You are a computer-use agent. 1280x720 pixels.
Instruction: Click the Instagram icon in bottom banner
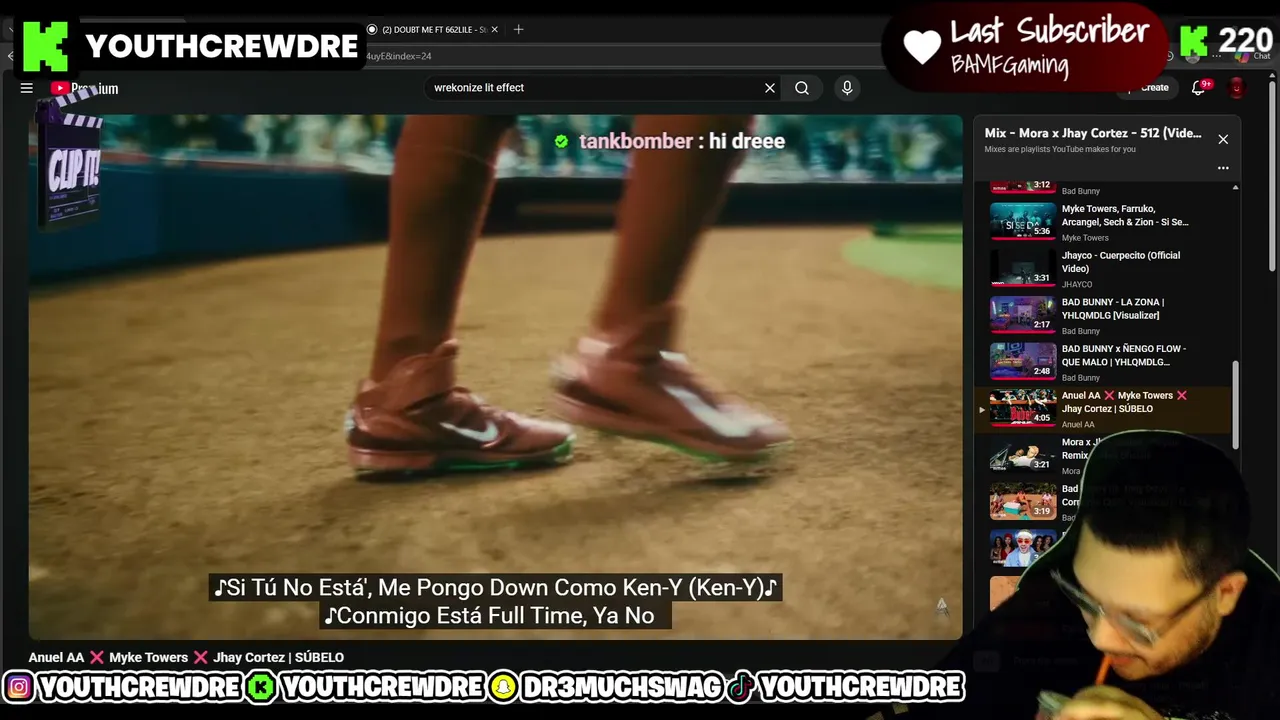(x=19, y=688)
